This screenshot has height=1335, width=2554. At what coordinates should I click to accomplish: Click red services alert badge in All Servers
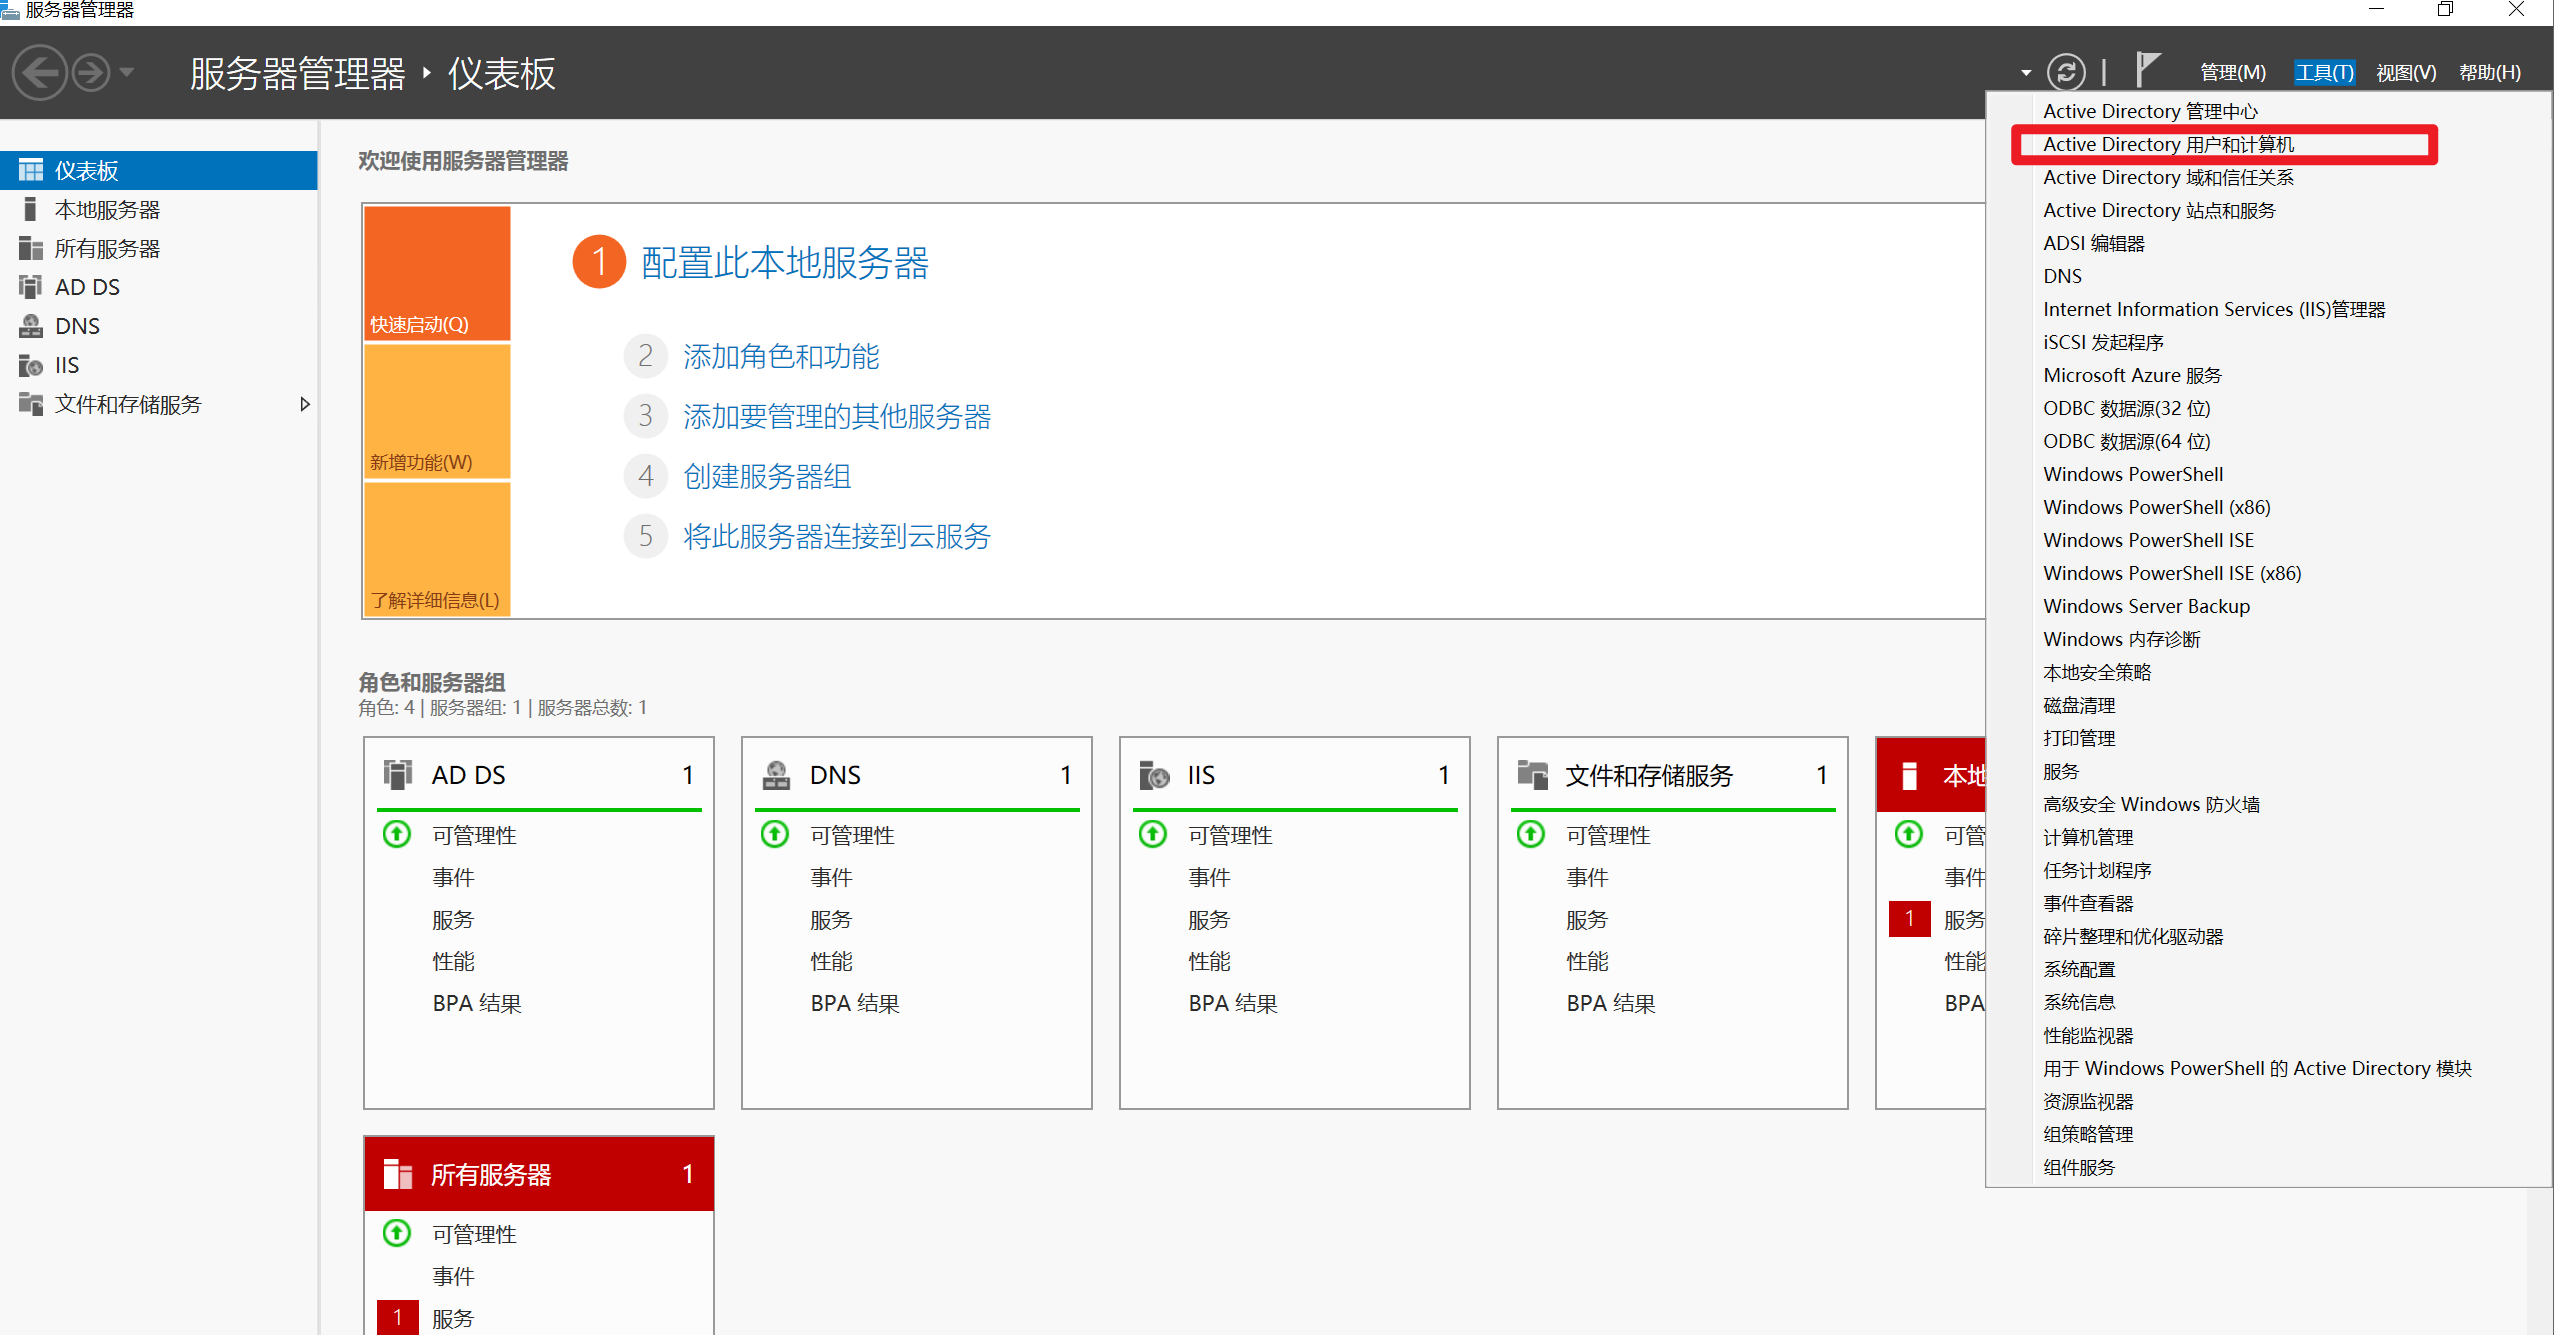(x=397, y=1317)
